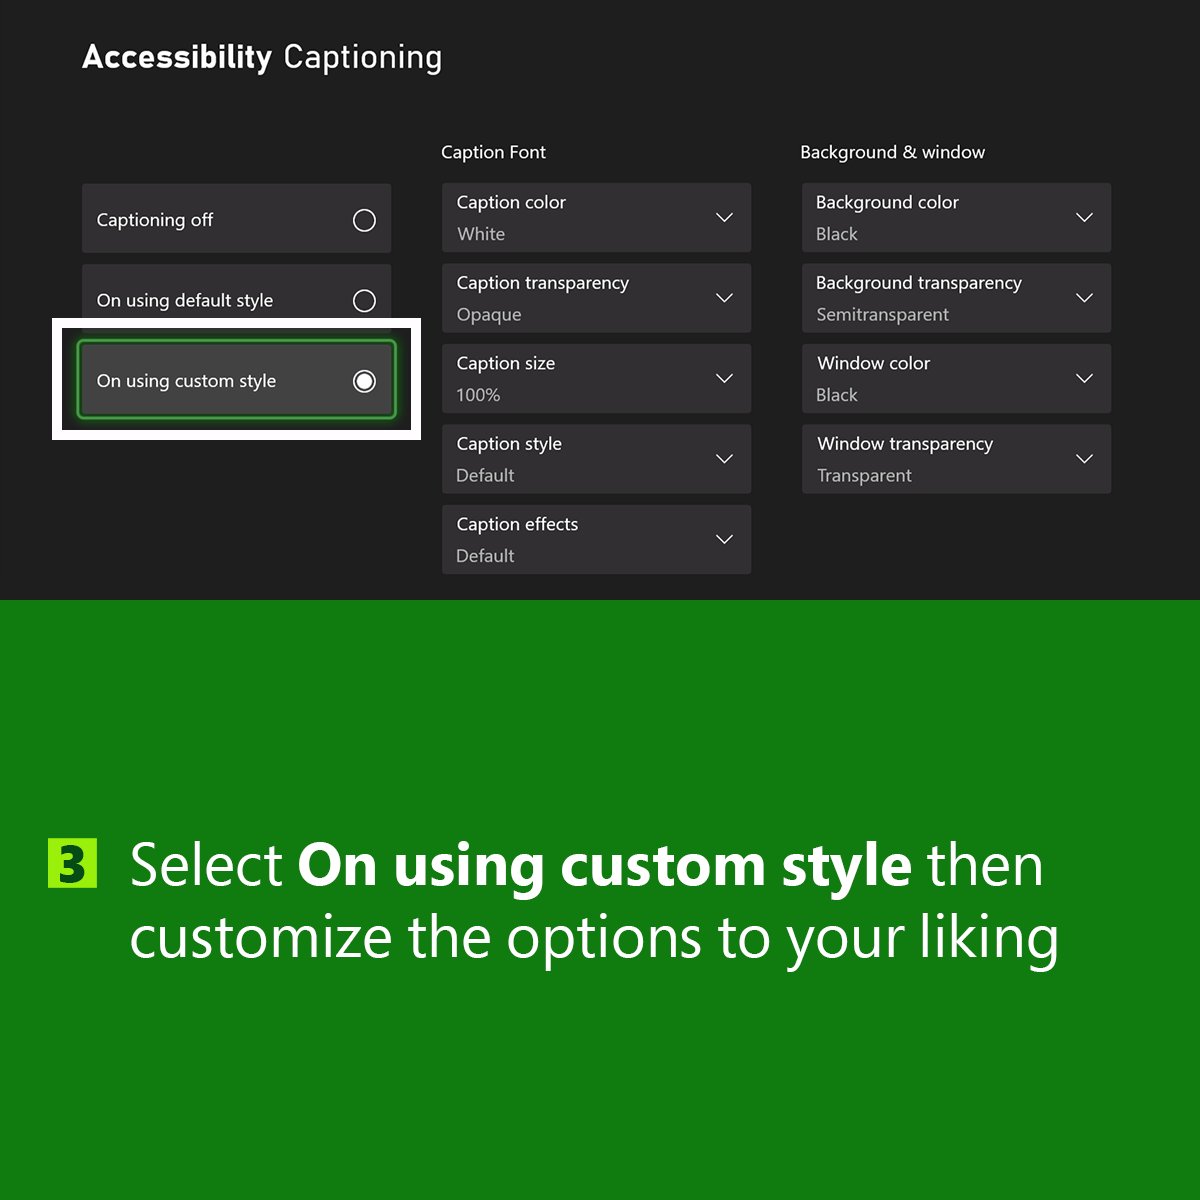
Task: Click the Caption Font section heading
Action: pyautogui.click(x=493, y=152)
